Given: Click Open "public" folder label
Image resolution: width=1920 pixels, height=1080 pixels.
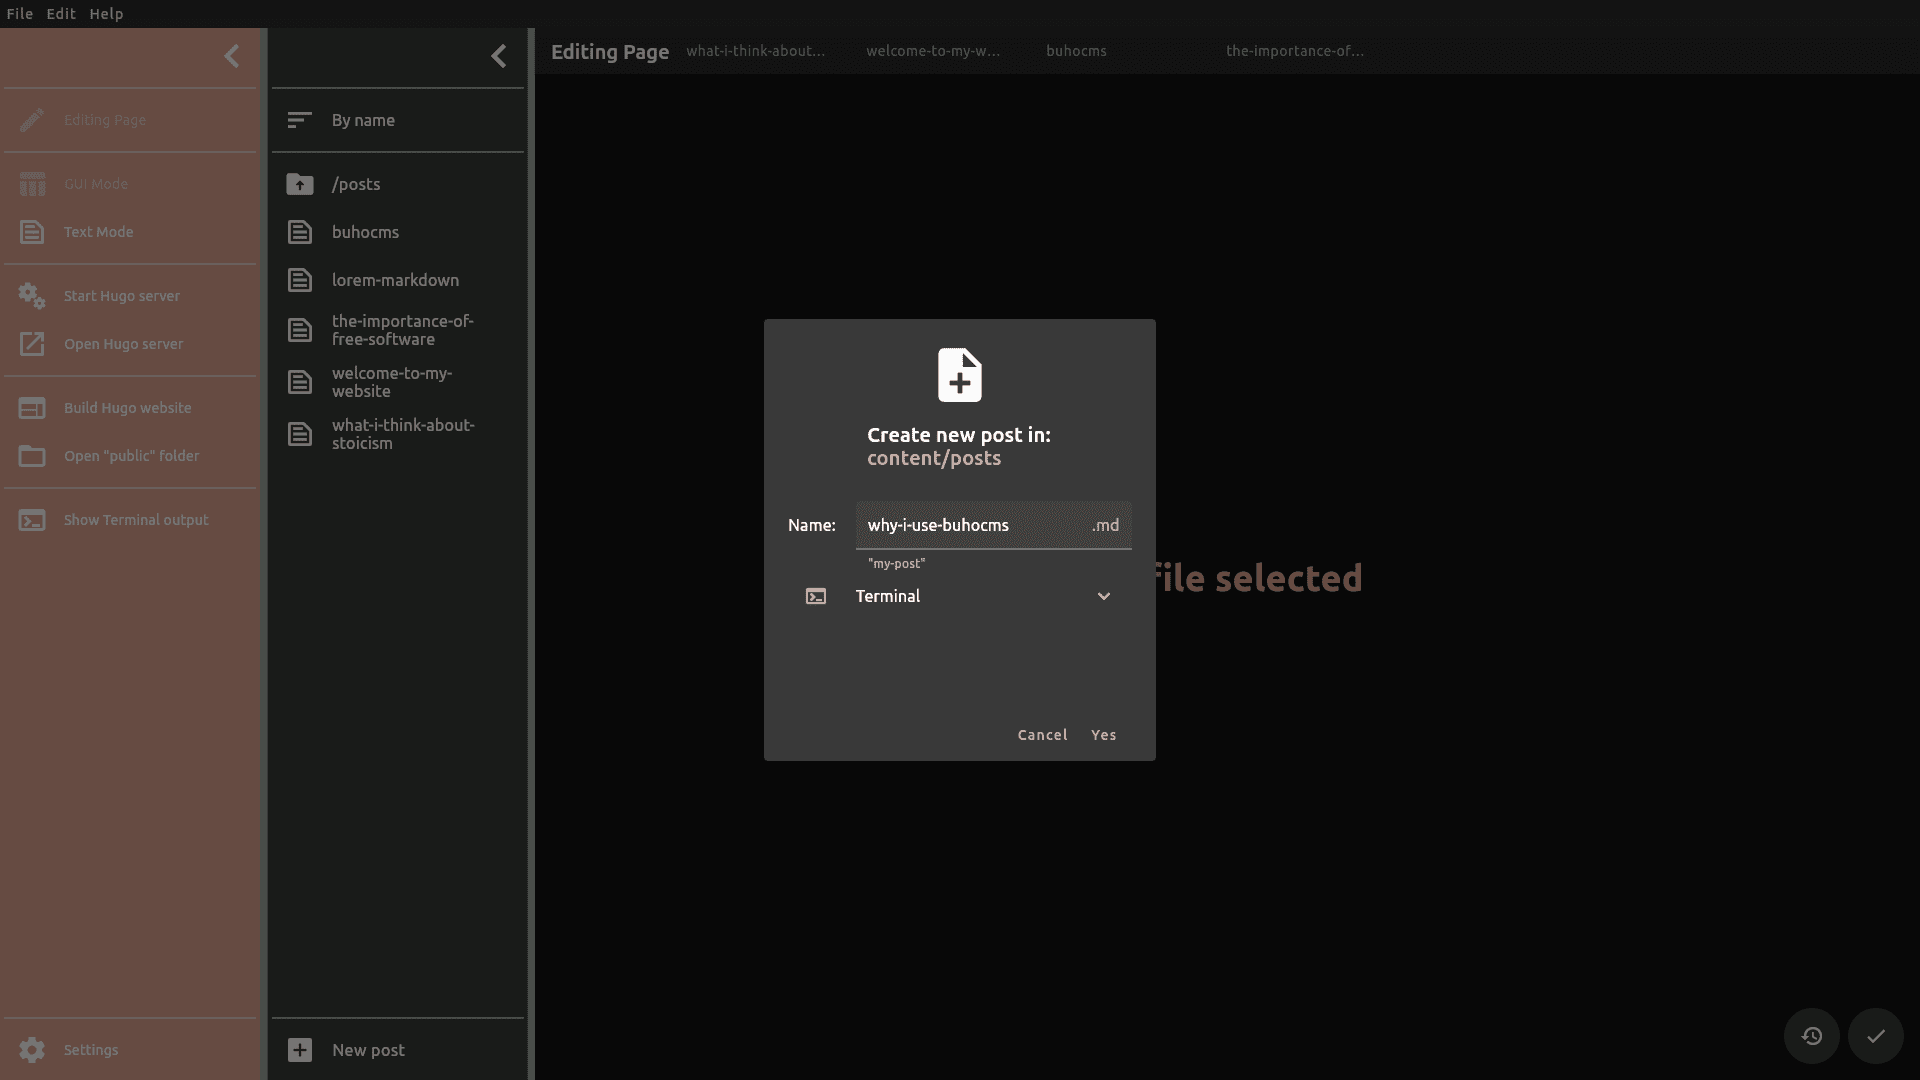Looking at the screenshot, I should (132, 456).
